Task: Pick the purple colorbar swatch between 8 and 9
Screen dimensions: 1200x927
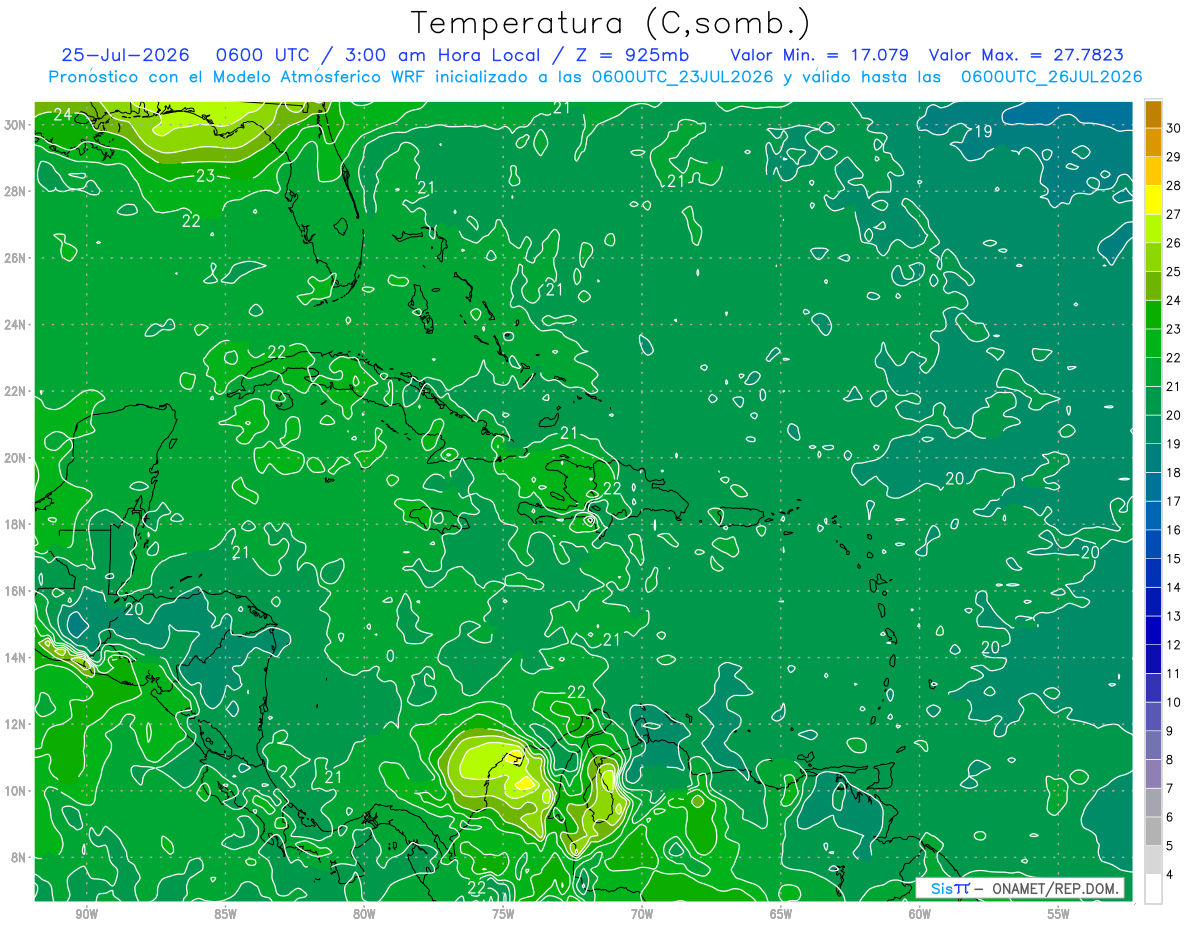Action: pos(1153,745)
